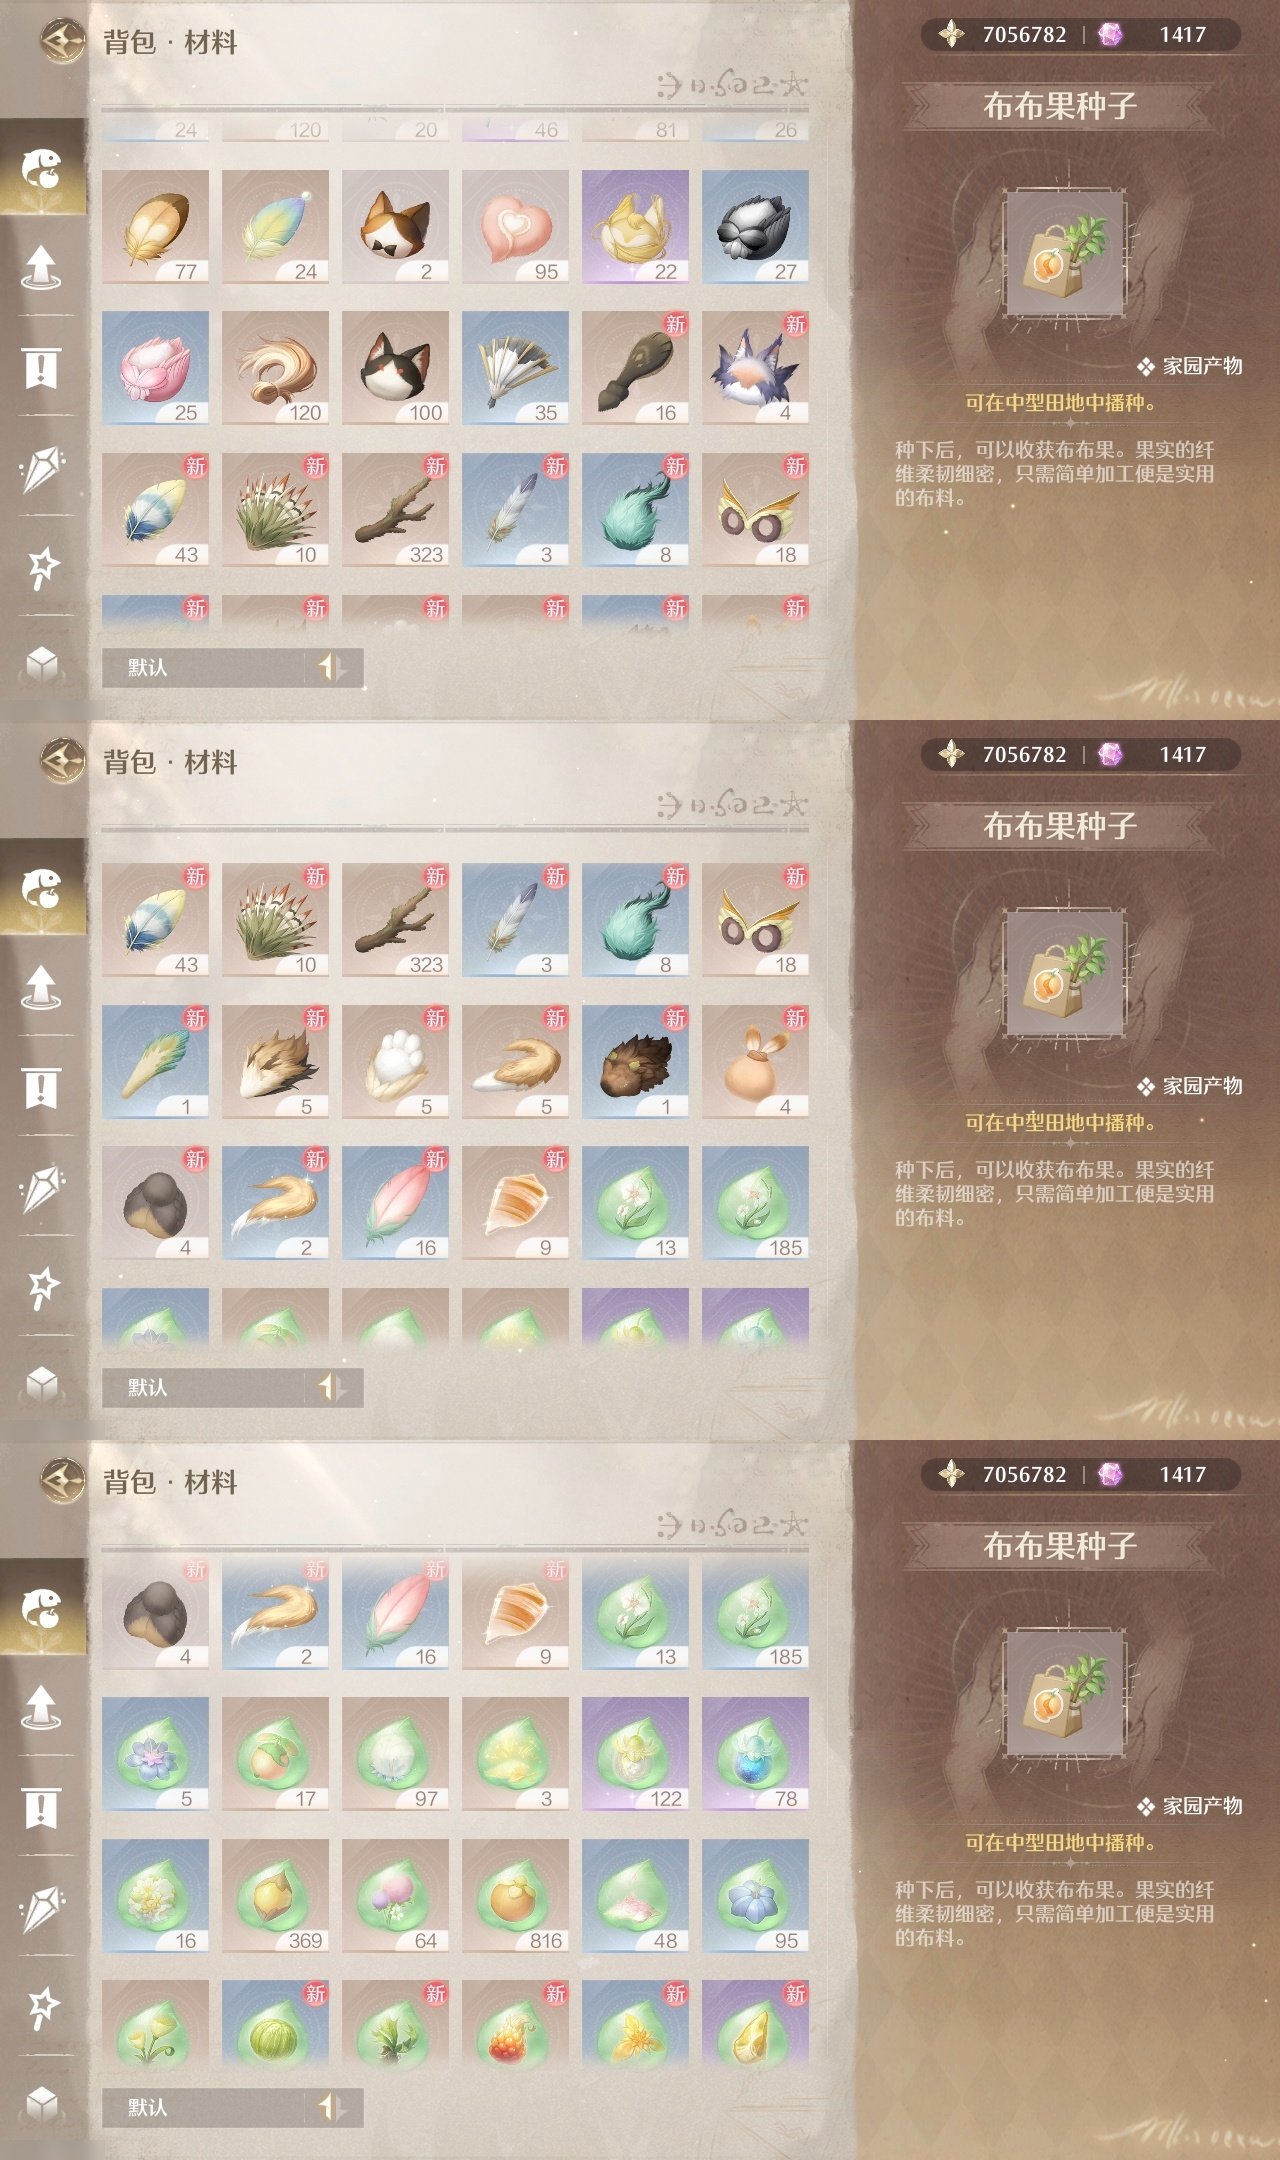The width and height of the screenshot is (1280, 2160).
Task: Select the blue flower seed with count 95
Action: click(x=755, y=1895)
